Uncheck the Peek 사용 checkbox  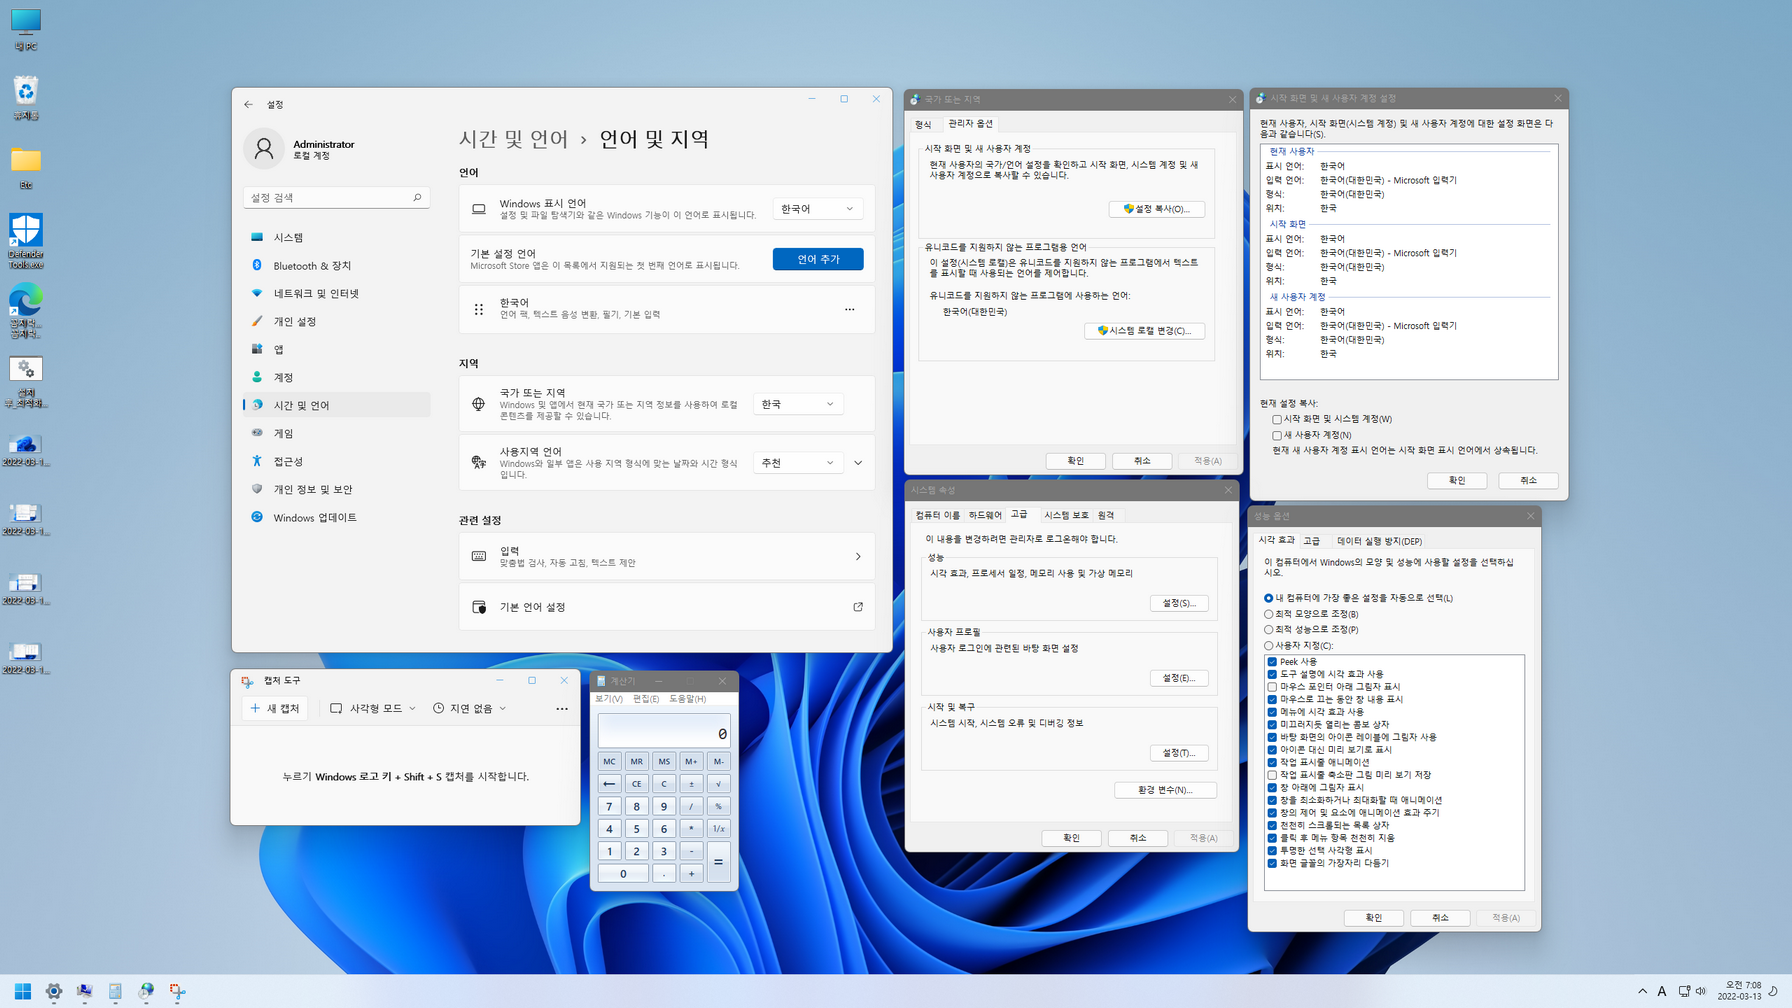coord(1272,662)
